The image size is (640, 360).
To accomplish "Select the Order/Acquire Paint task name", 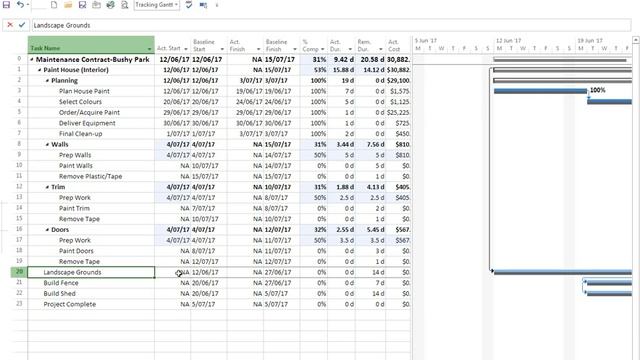I will pyautogui.click(x=89, y=112).
